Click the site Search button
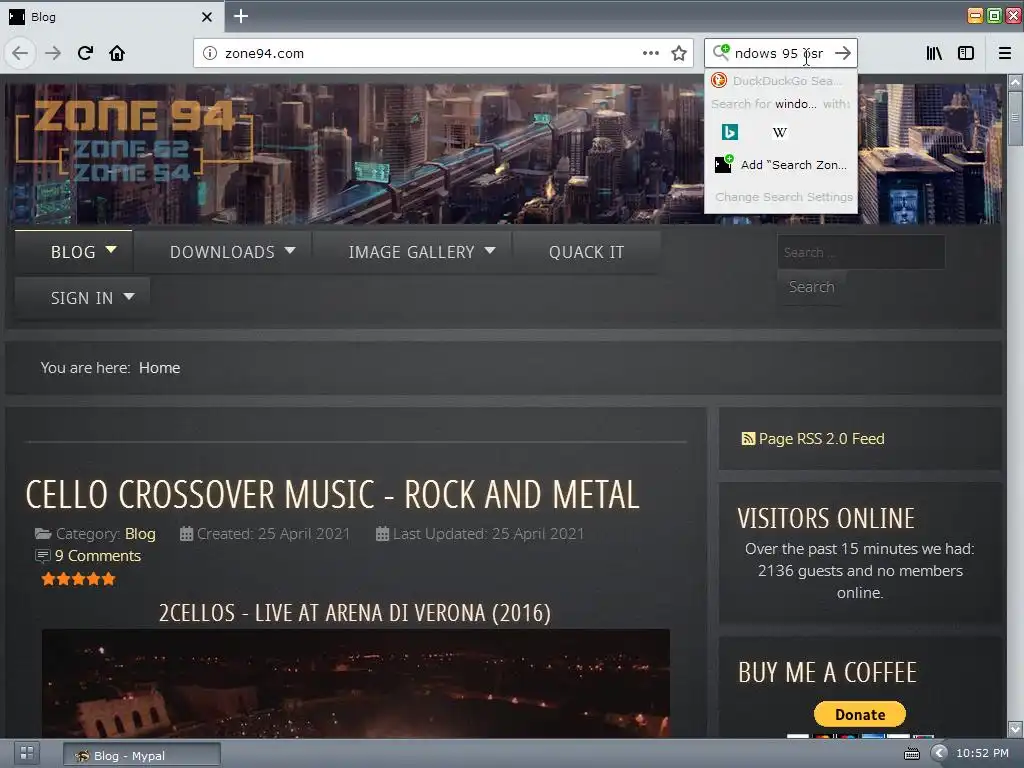The height and width of the screenshot is (768, 1024). (811, 287)
